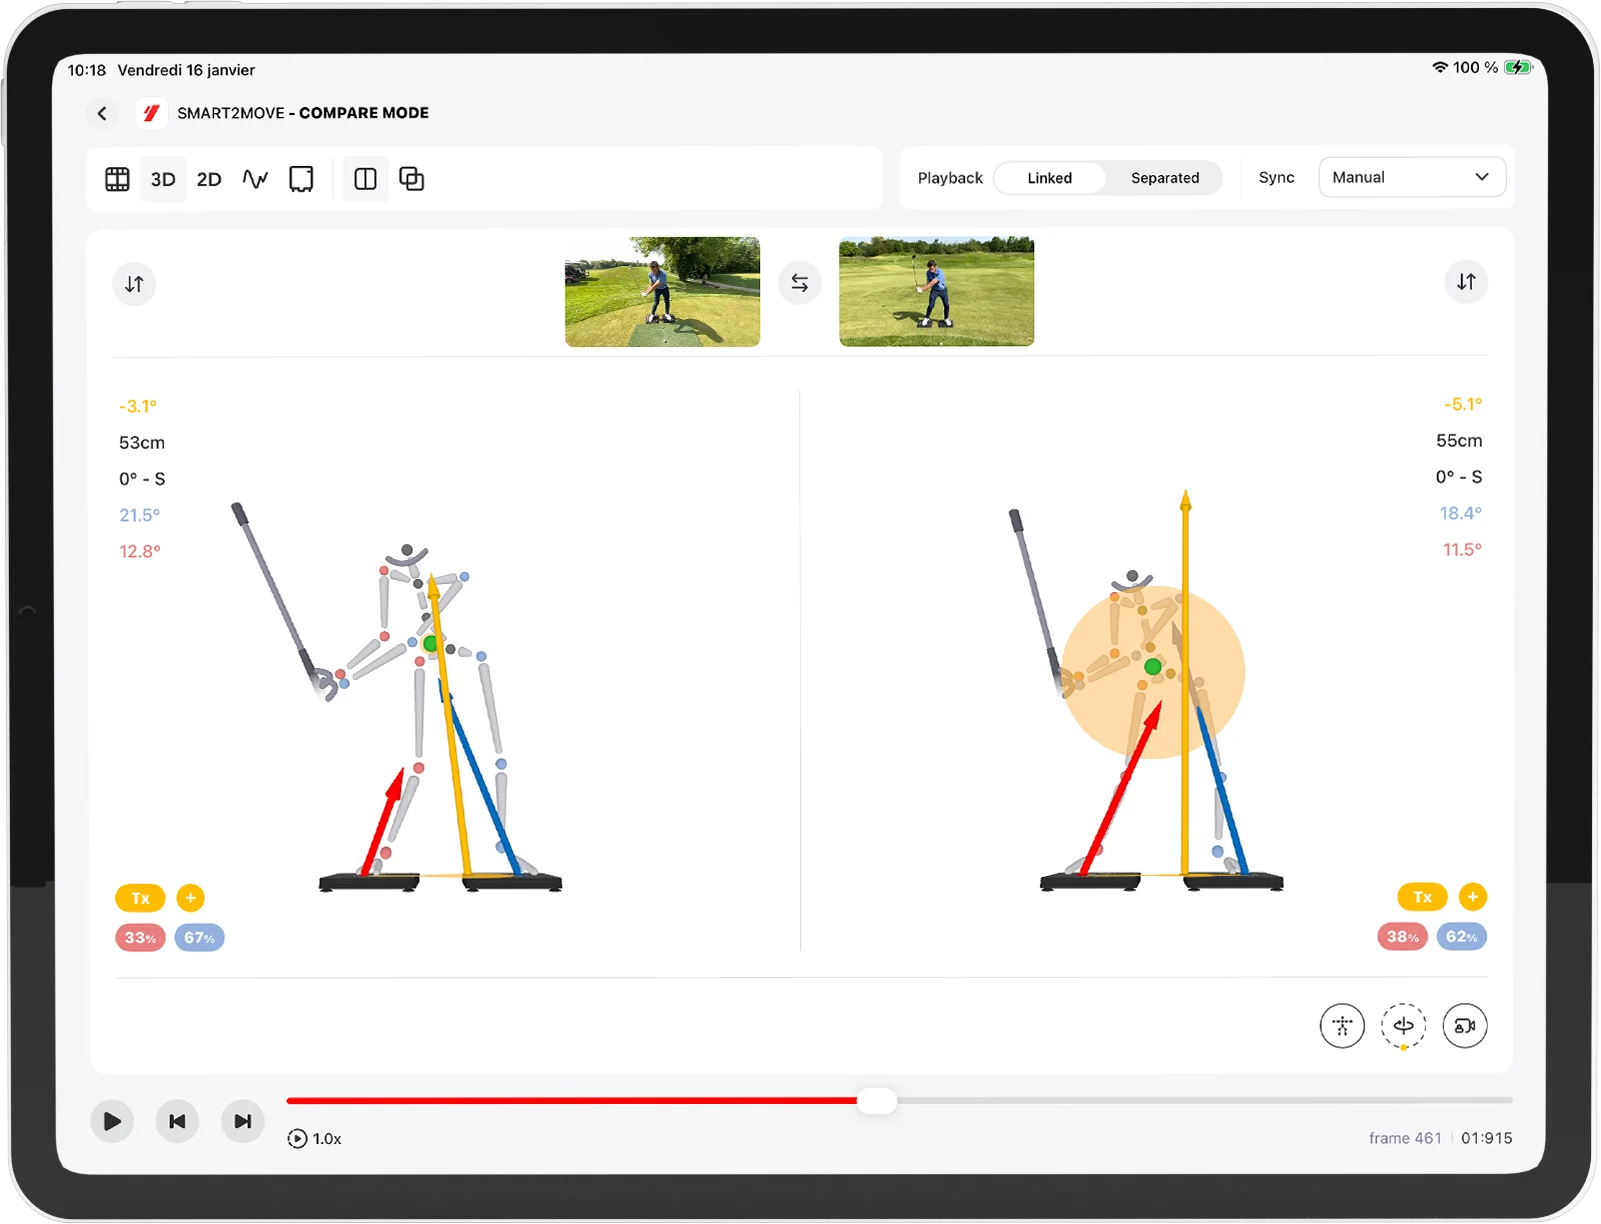The width and height of the screenshot is (1601, 1224).
Task: Switch to overlay comparison layout
Action: (412, 179)
